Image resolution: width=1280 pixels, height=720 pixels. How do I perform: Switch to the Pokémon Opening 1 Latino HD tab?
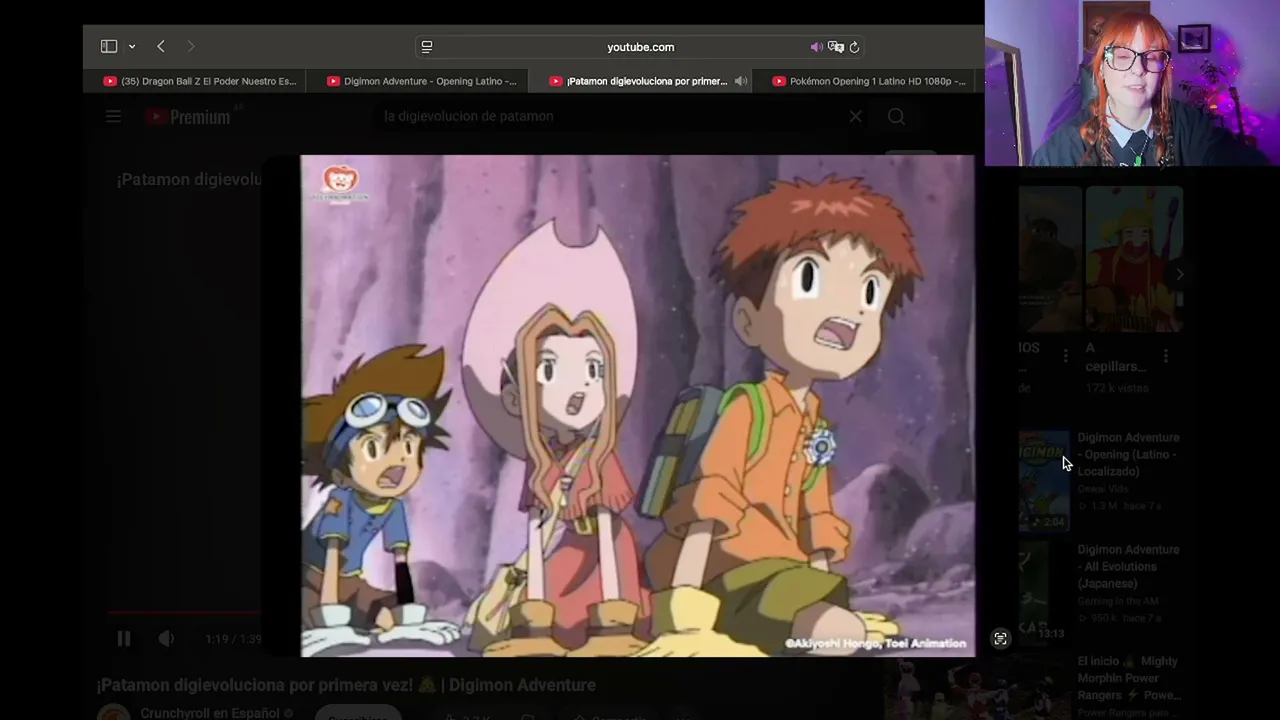tap(868, 81)
